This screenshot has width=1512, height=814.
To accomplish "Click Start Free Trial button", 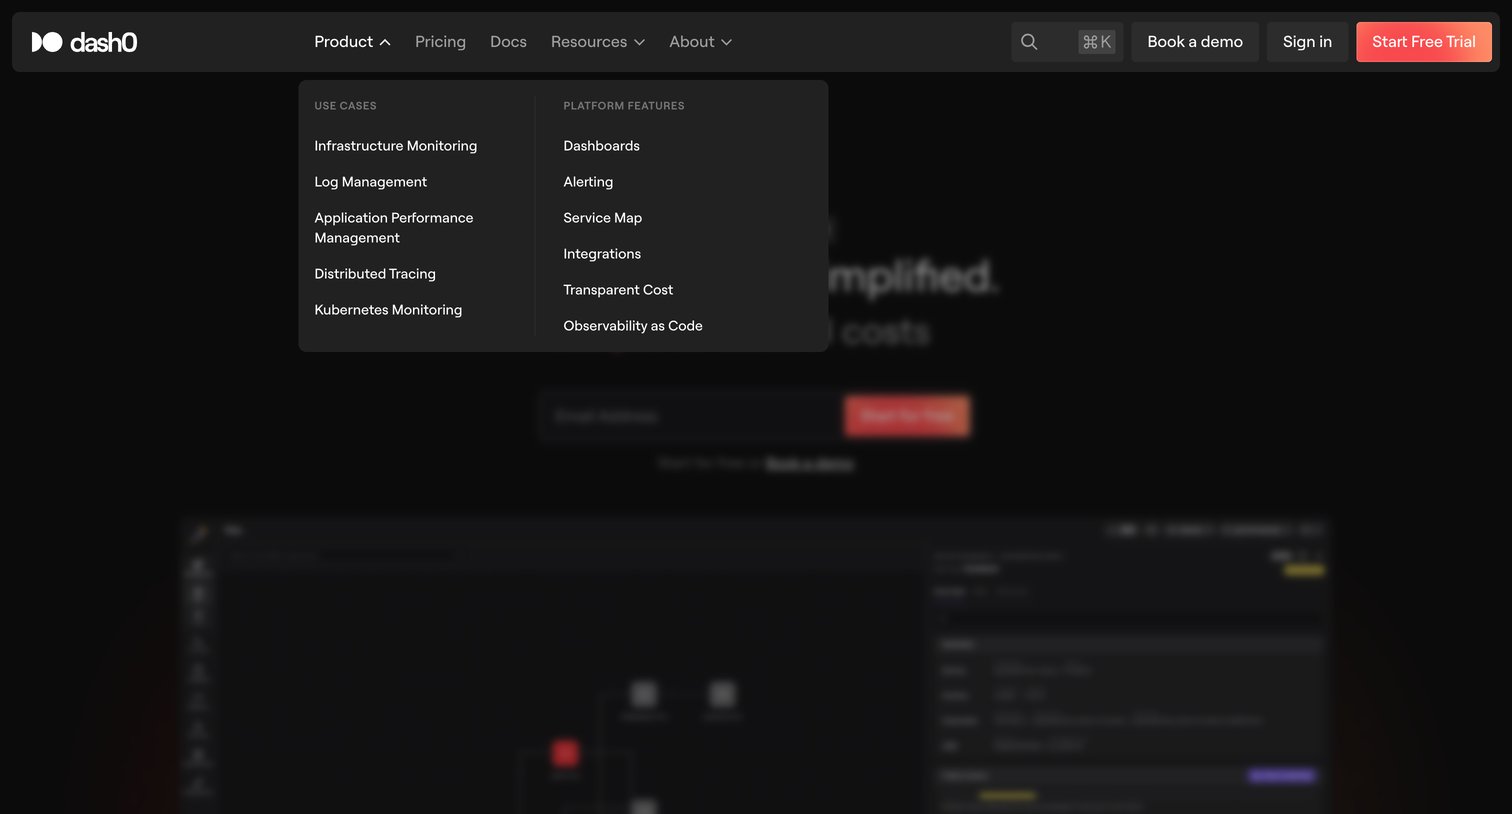I will 1424,42.
